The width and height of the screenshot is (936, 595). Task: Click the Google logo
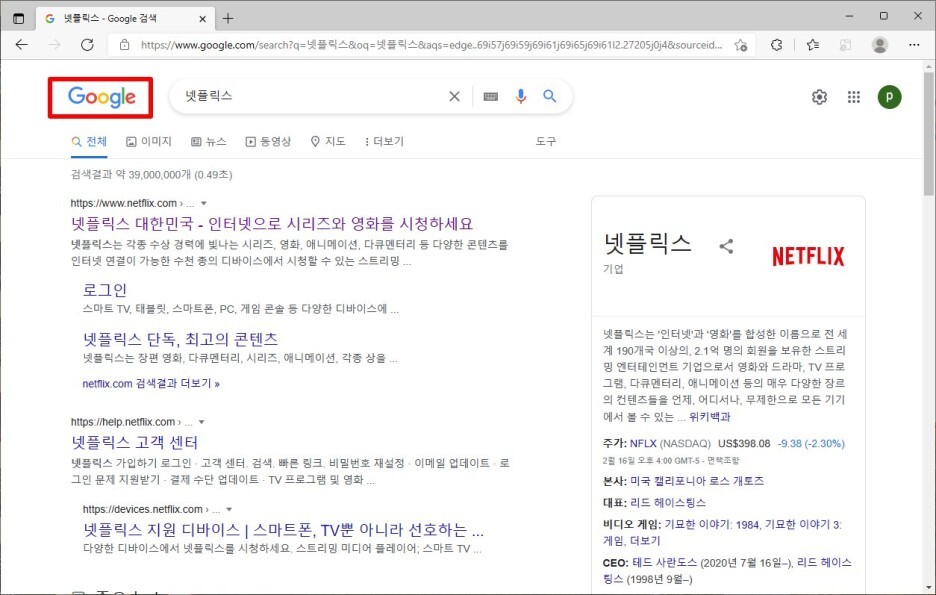tap(101, 97)
